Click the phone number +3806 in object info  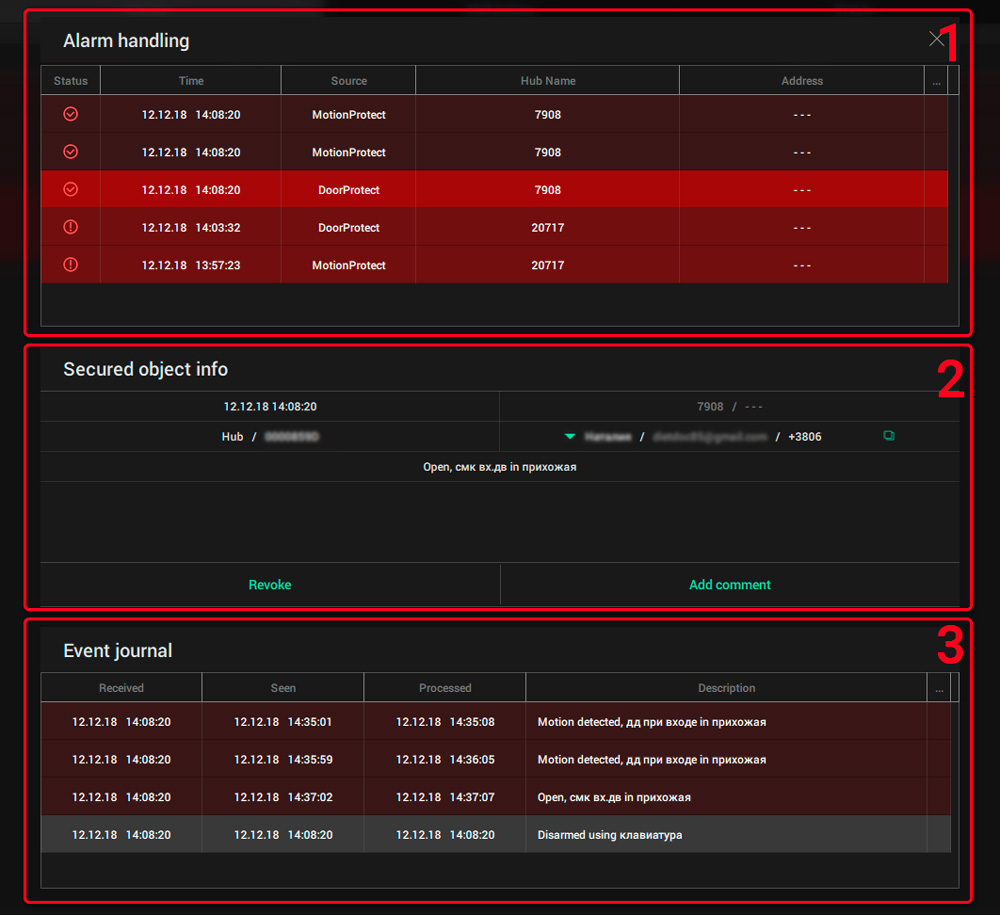(805, 437)
